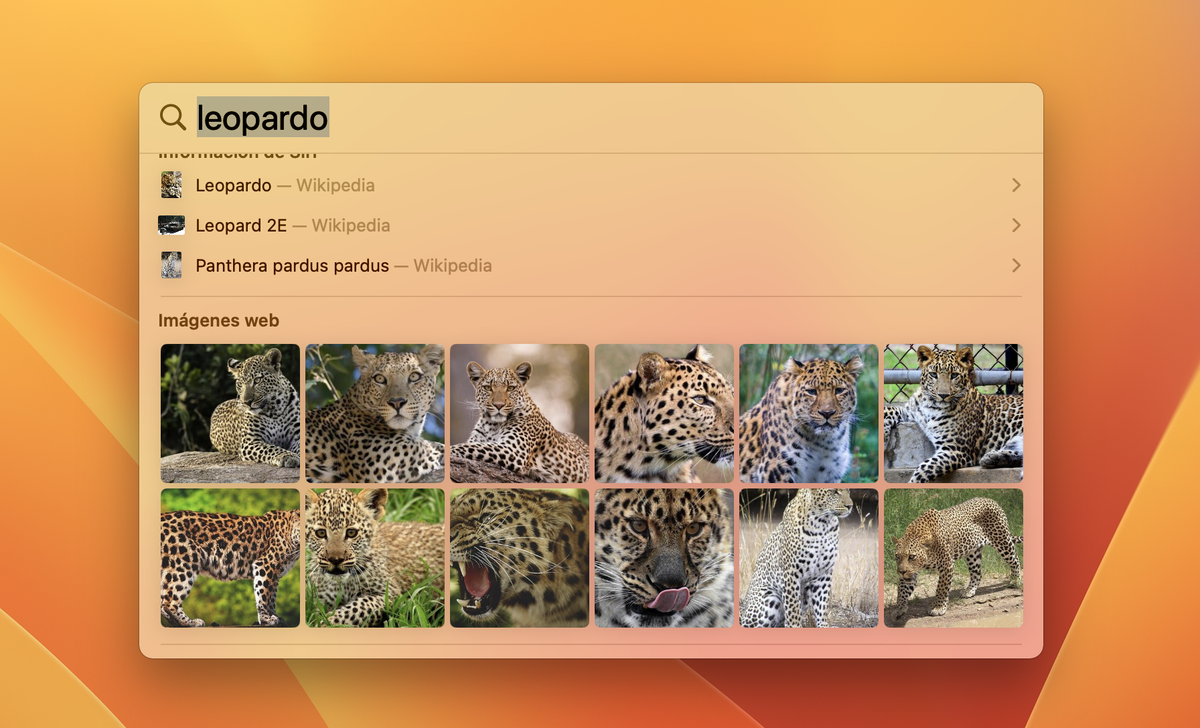Open the leopard licking its nose image
This screenshot has height=728, width=1200.
click(664, 558)
